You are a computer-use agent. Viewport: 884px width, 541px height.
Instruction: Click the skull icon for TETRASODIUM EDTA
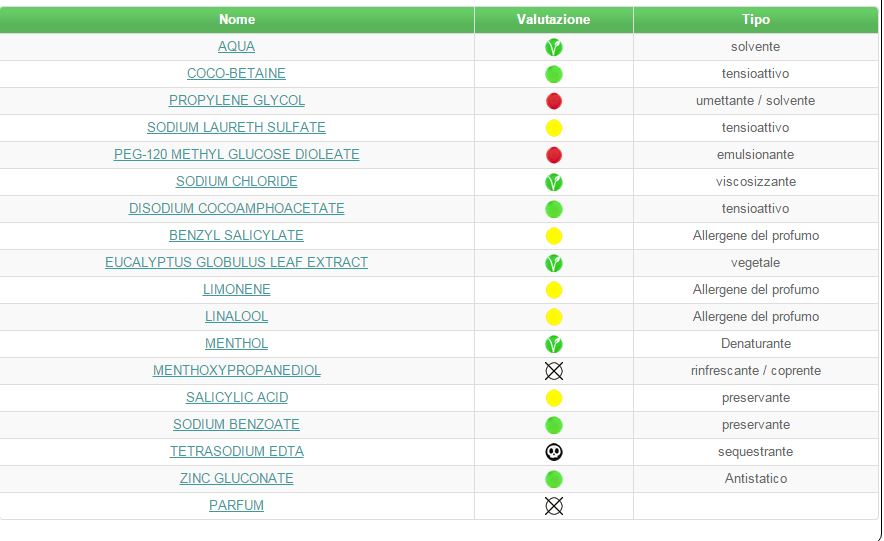point(554,453)
